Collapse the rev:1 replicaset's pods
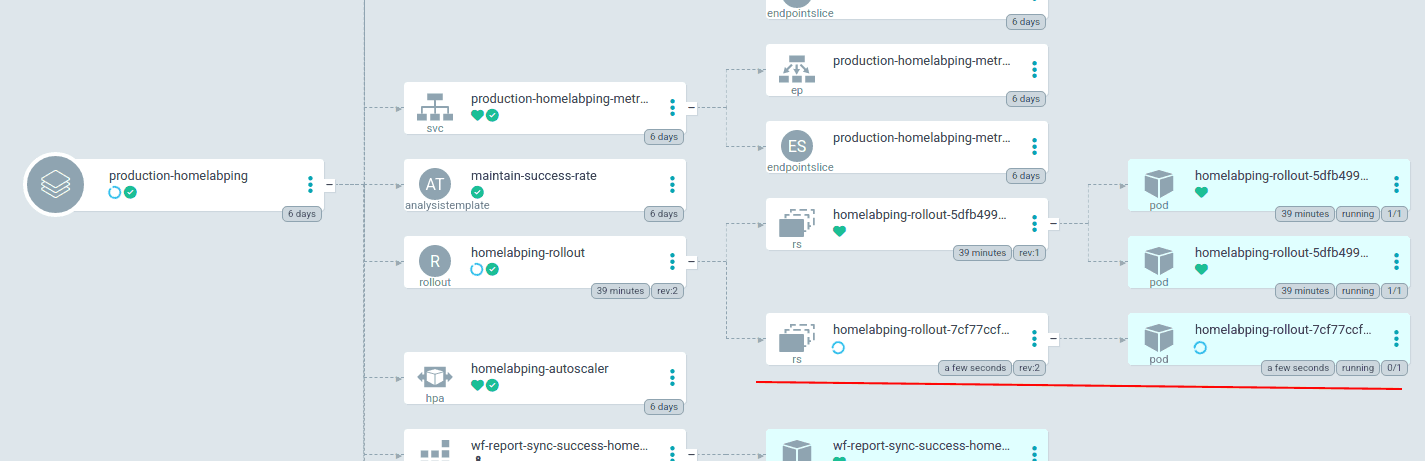Image resolution: width=1425 pixels, height=461 pixels. [1053, 223]
